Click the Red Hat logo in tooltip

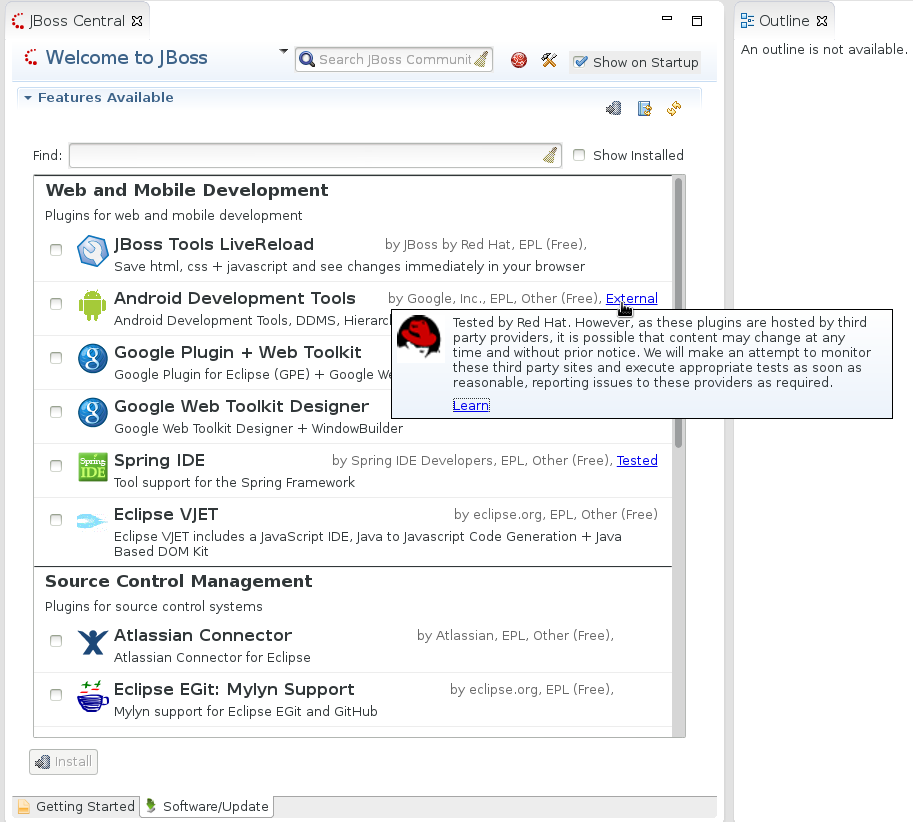click(419, 338)
